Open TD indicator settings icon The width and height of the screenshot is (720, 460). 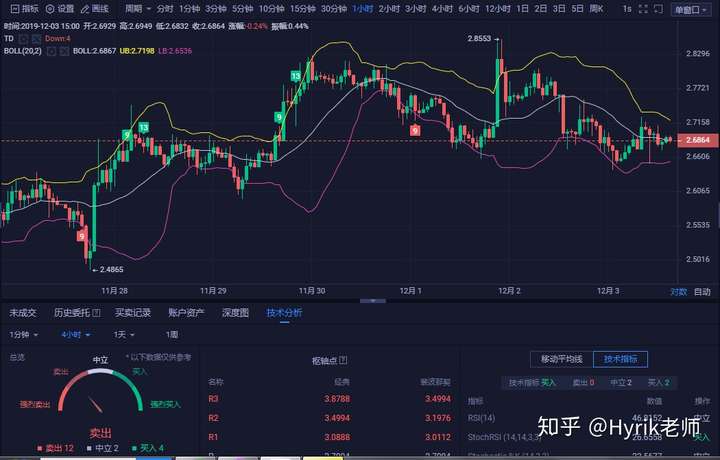coord(23,39)
